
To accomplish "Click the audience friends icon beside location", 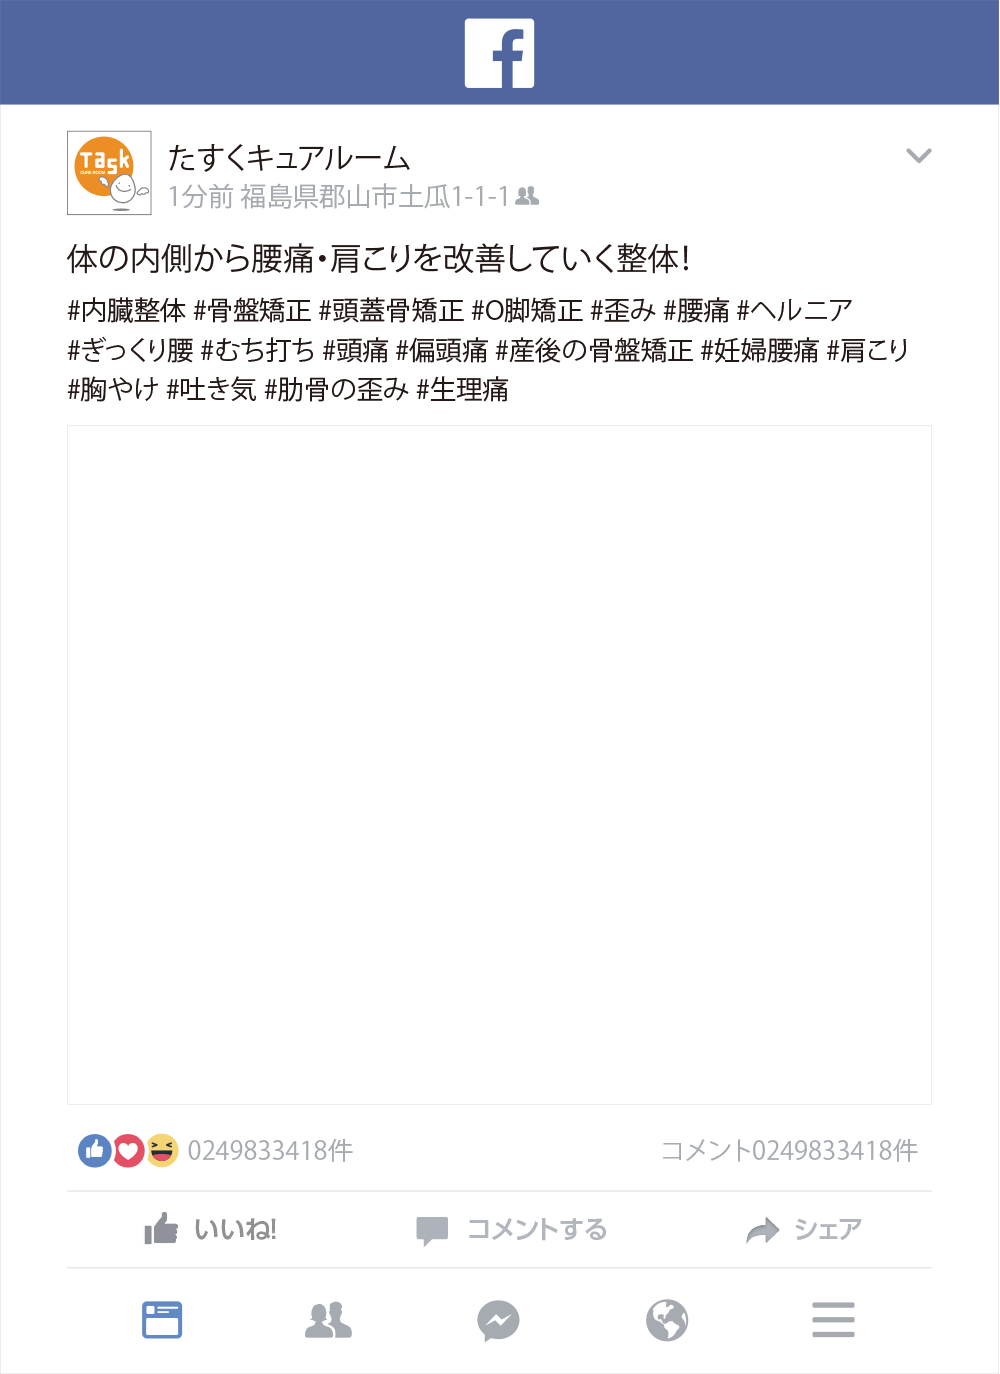I will (527, 196).
